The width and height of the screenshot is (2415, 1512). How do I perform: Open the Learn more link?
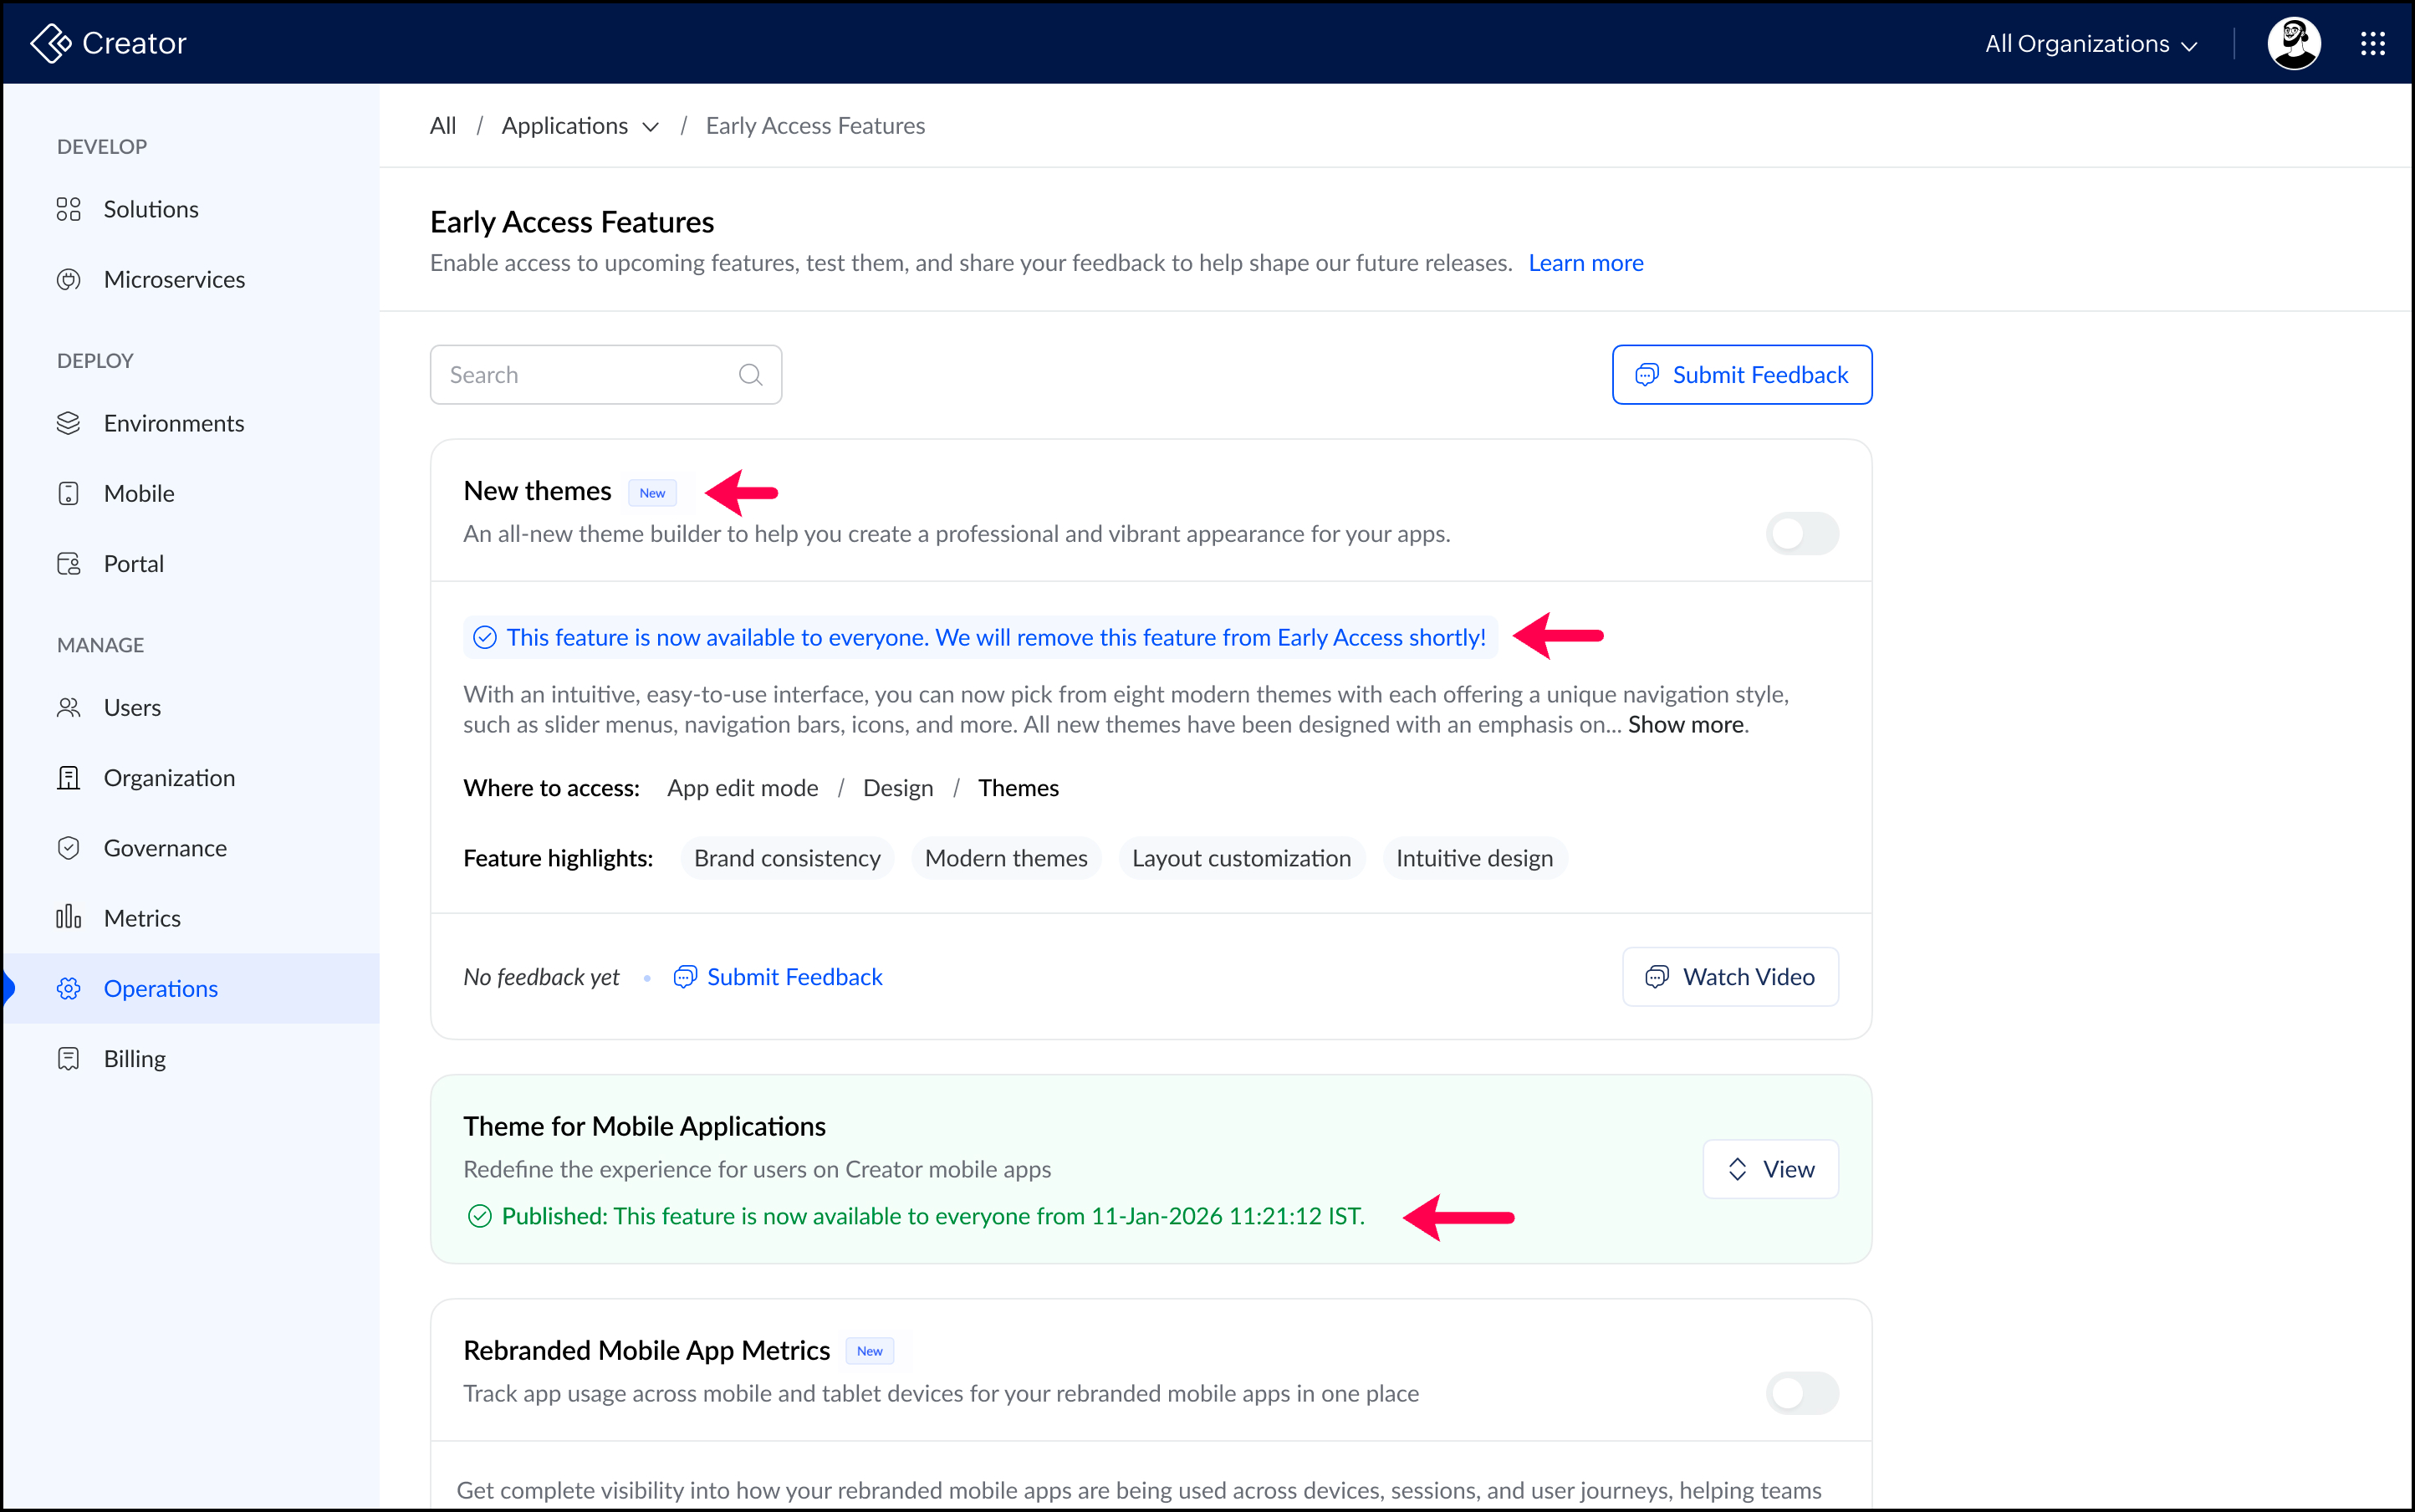(x=1585, y=263)
